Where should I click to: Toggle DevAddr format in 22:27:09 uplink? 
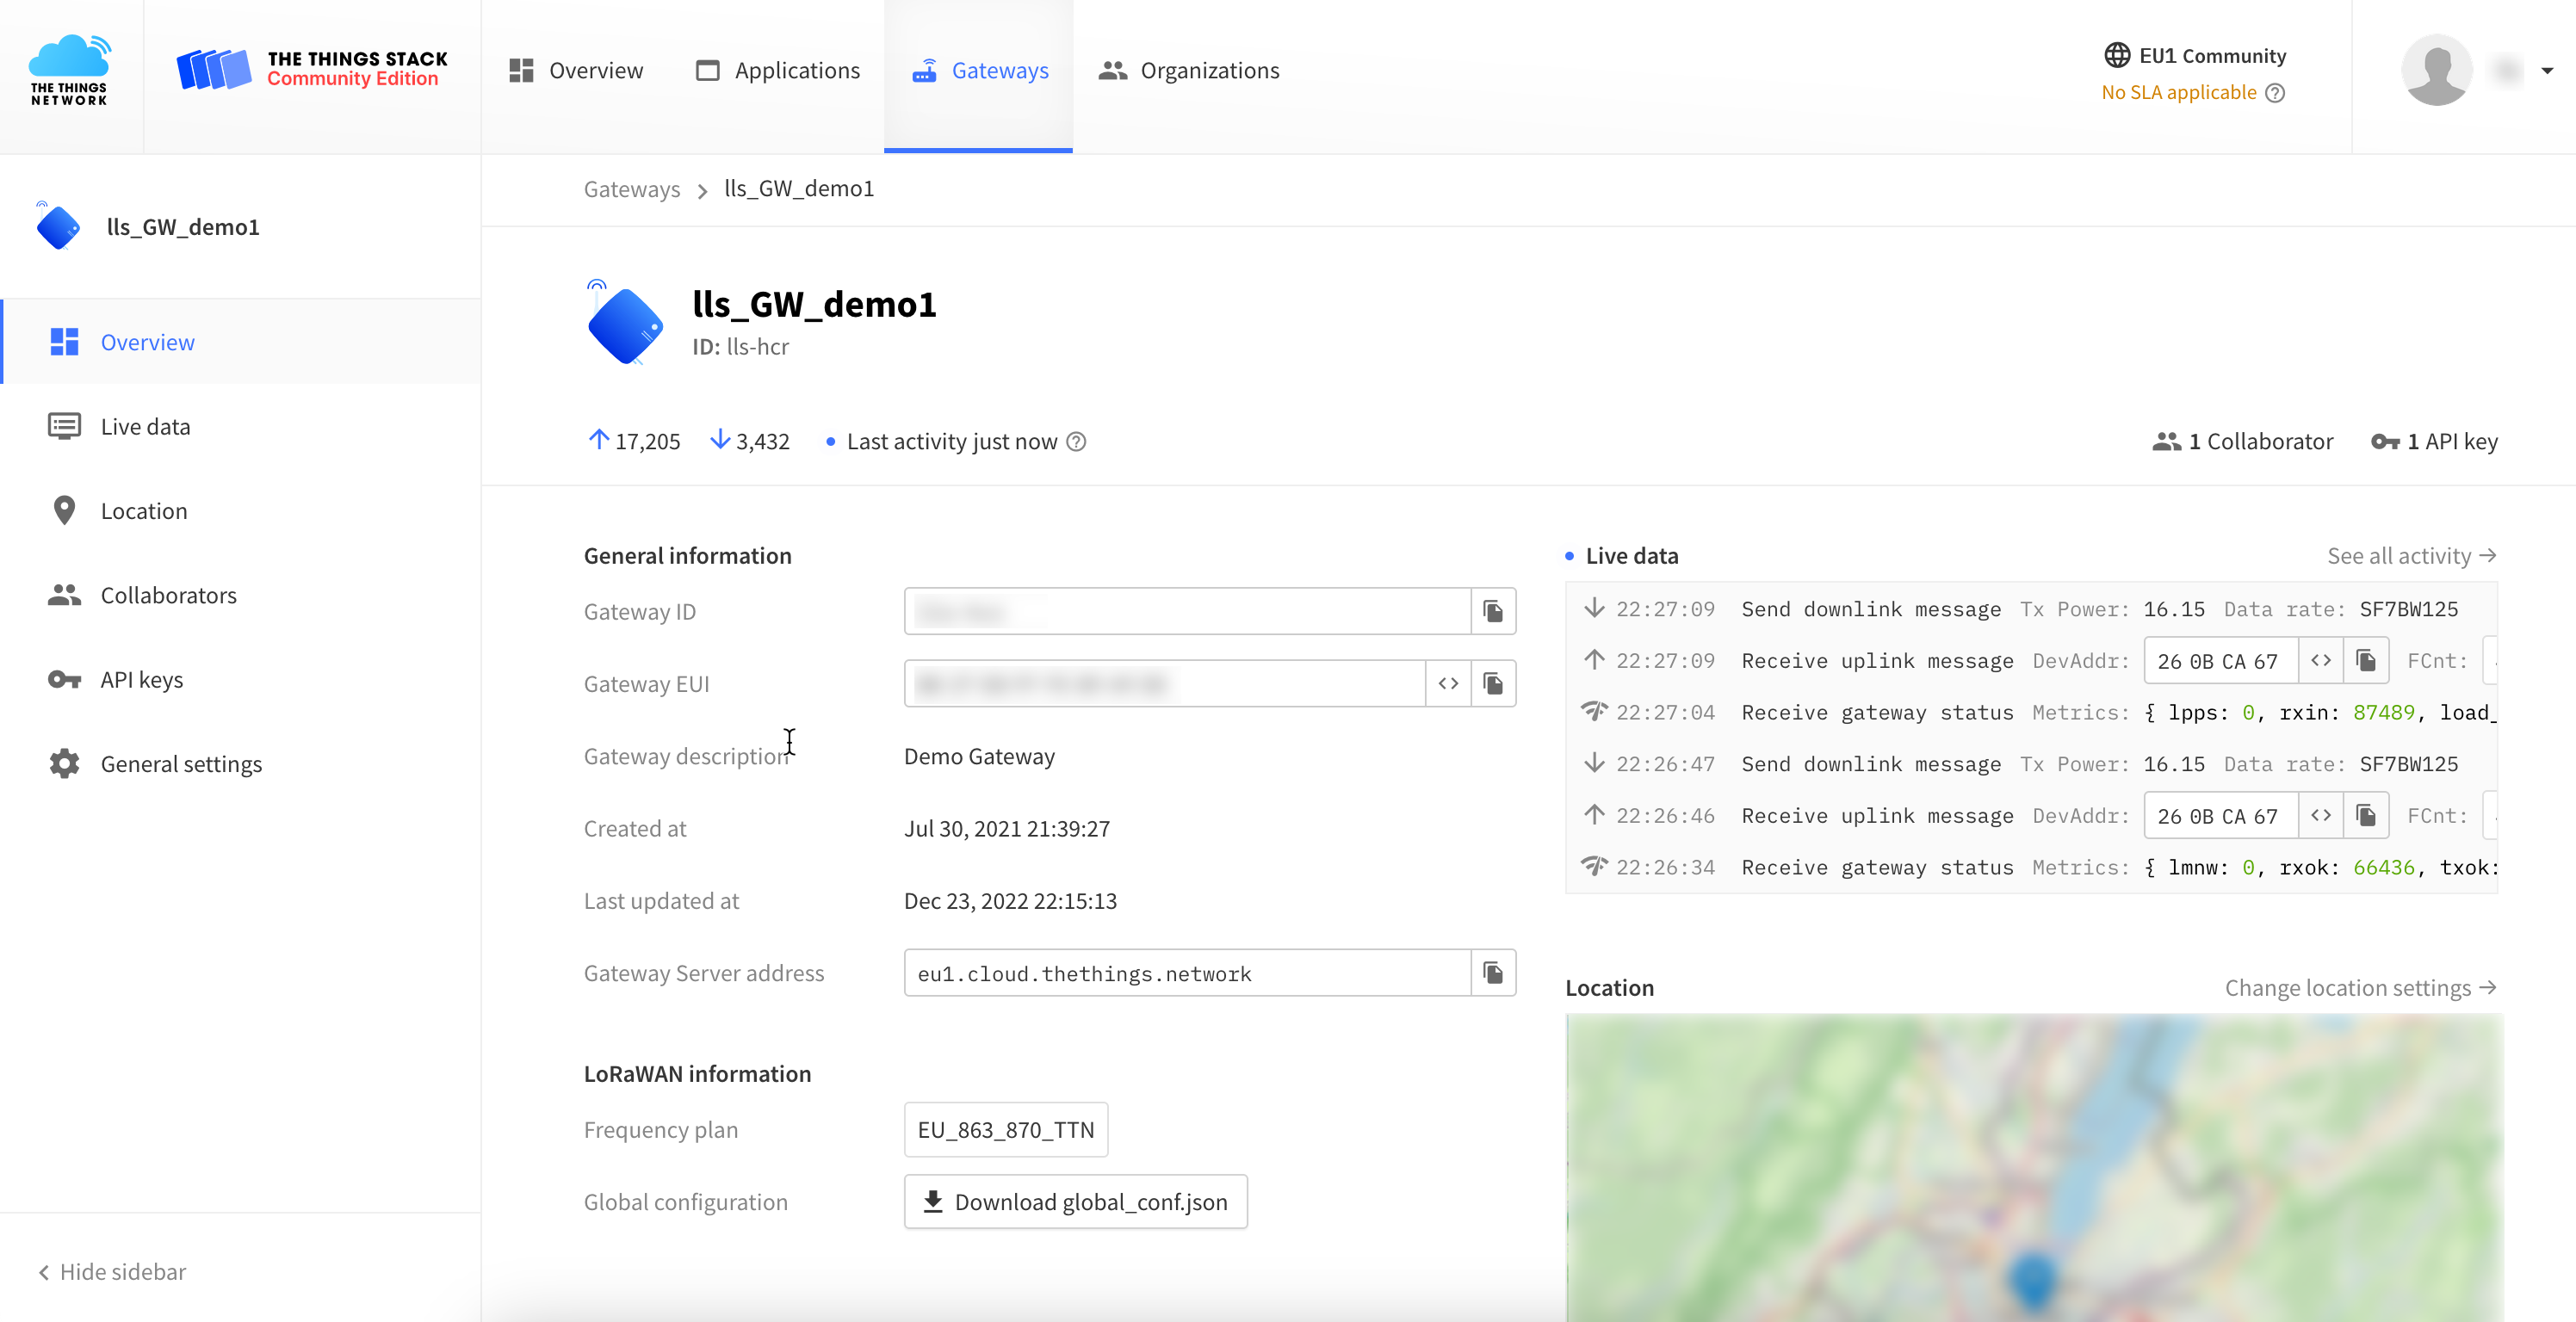[2321, 661]
